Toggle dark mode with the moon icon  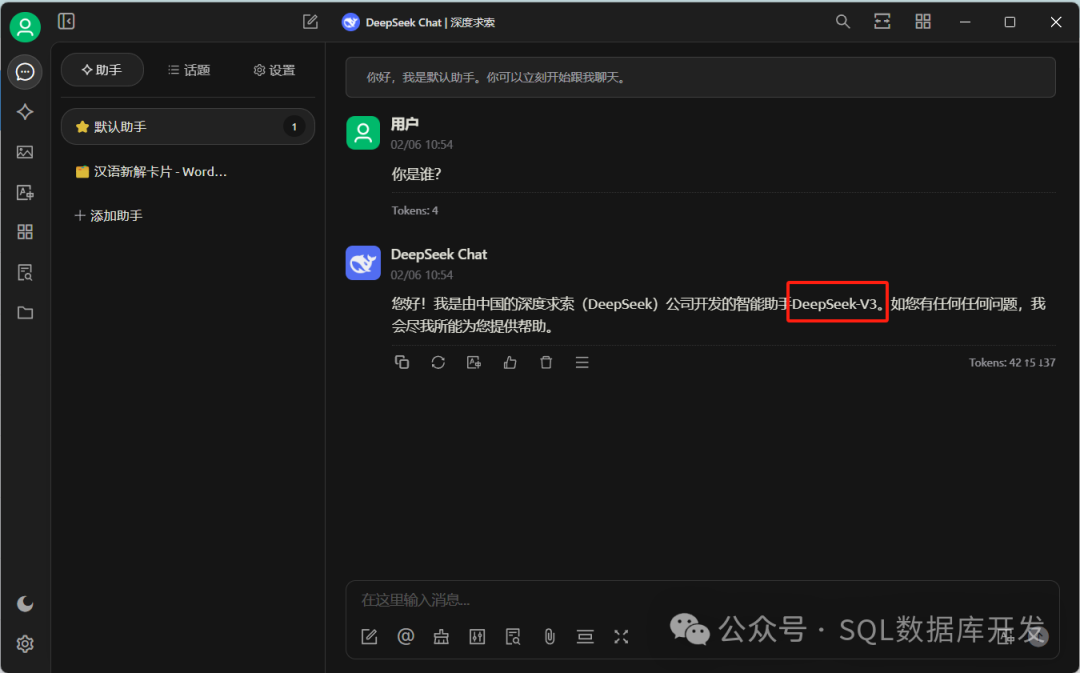click(x=25, y=603)
